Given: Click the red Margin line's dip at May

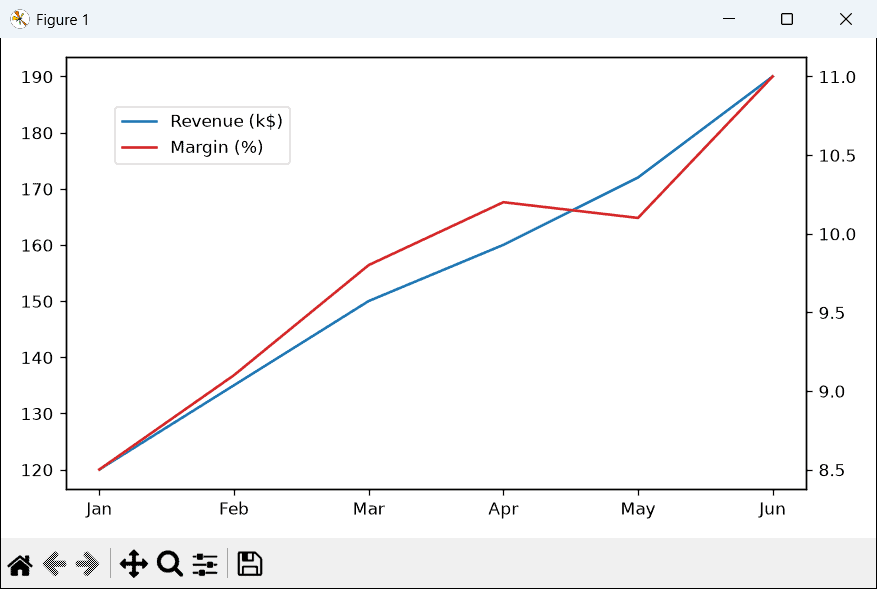Looking at the screenshot, I should [638, 218].
